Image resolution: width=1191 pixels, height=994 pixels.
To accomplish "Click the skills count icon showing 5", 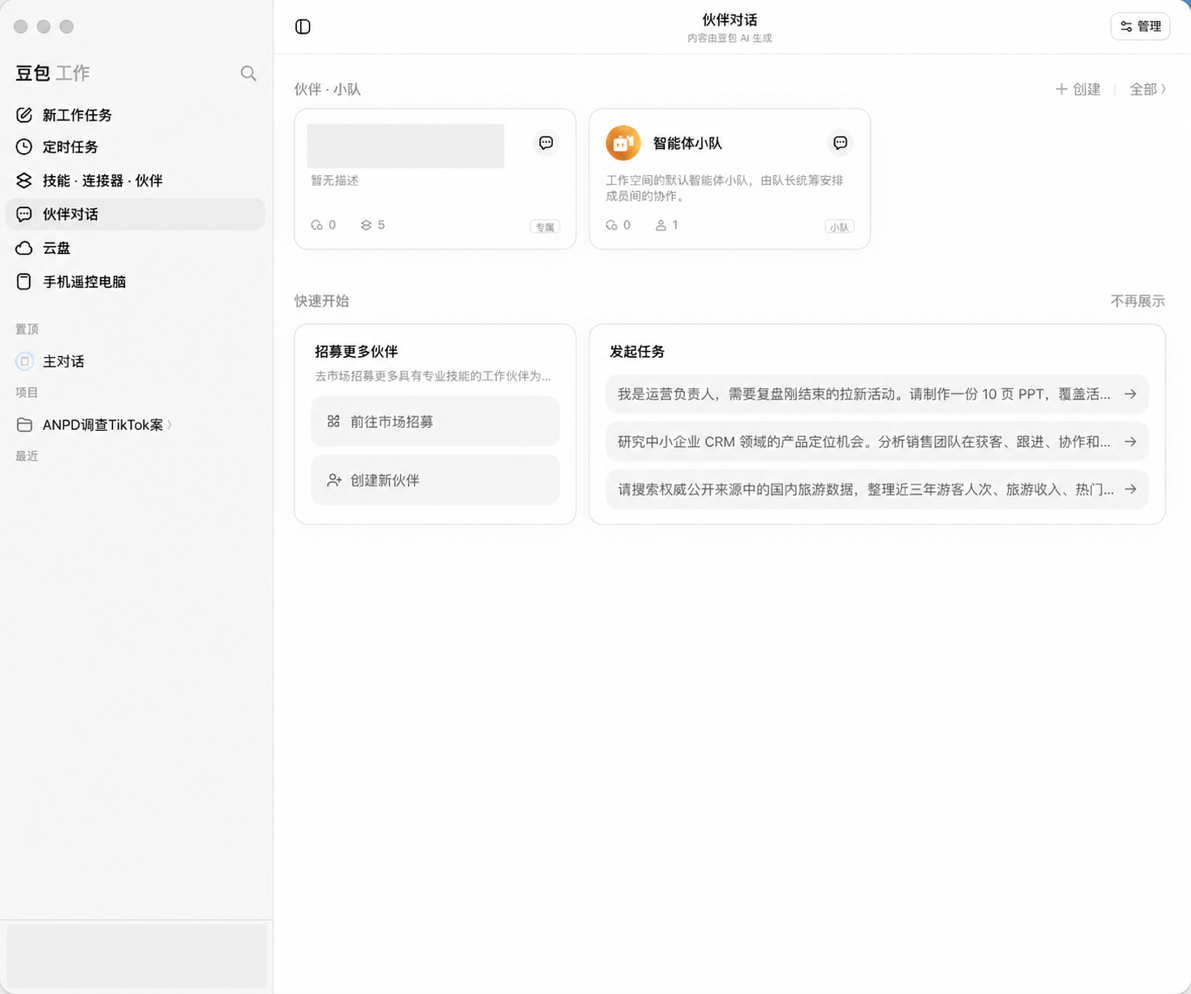I will click(366, 225).
